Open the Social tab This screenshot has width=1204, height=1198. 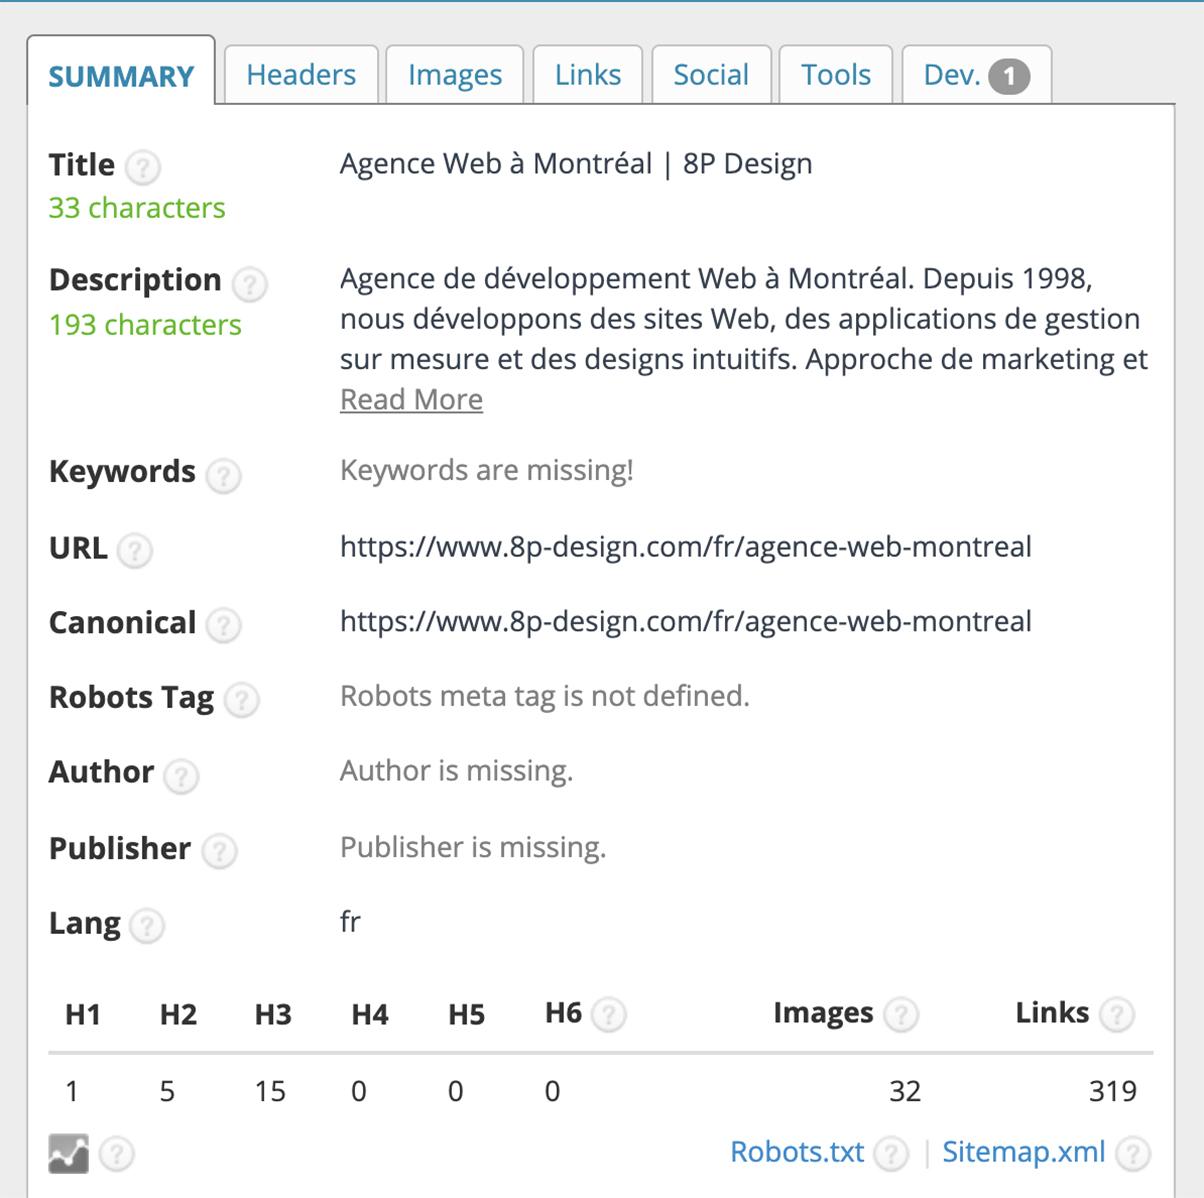[x=711, y=74]
